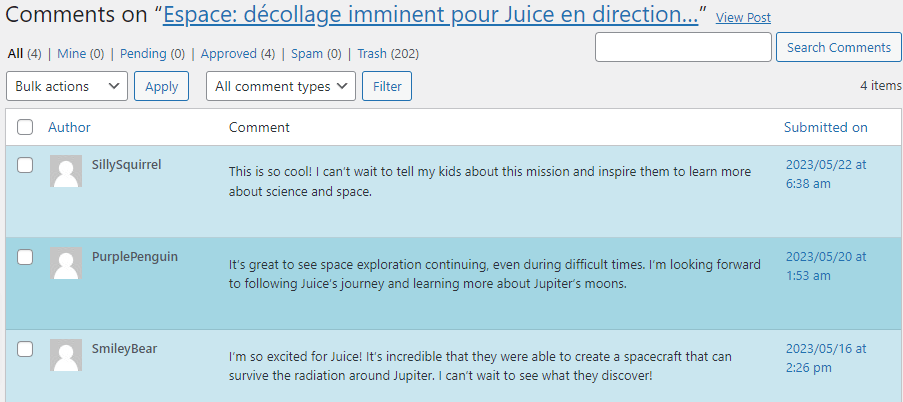Viewport: 903px width, 402px height.
Task: Open the View Post link
Action: click(x=743, y=18)
